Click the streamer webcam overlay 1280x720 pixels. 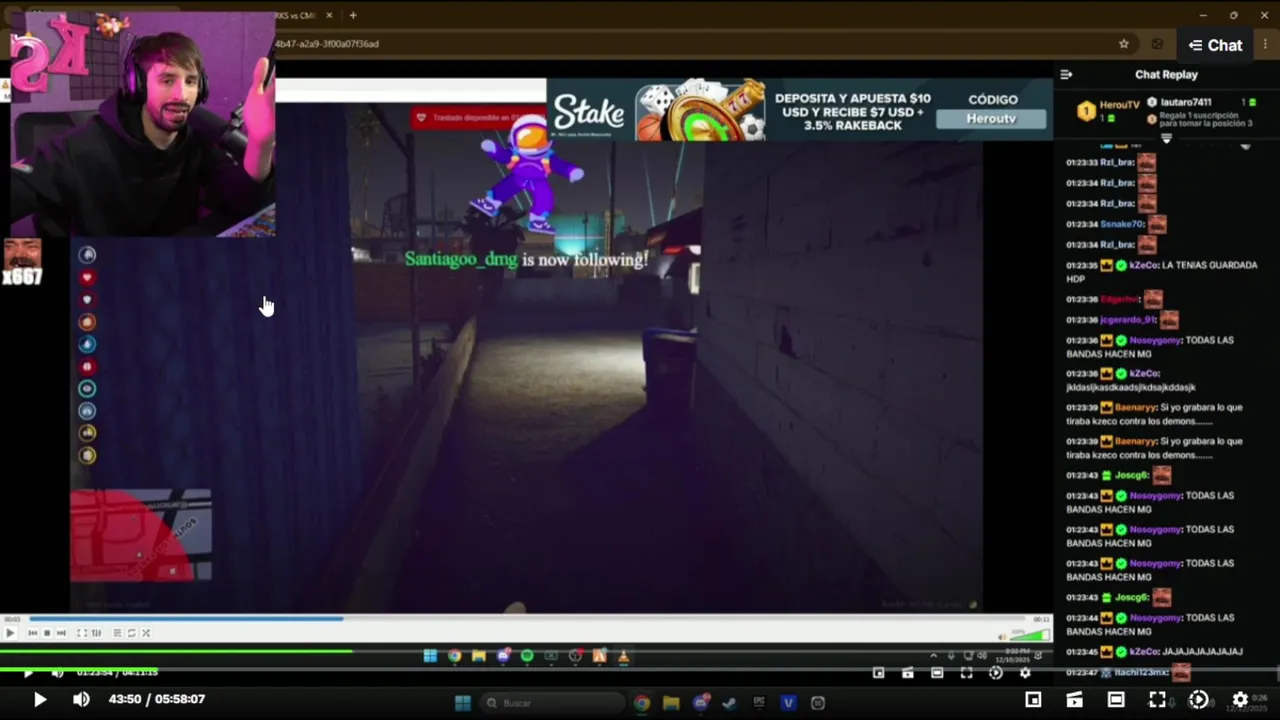(x=143, y=124)
